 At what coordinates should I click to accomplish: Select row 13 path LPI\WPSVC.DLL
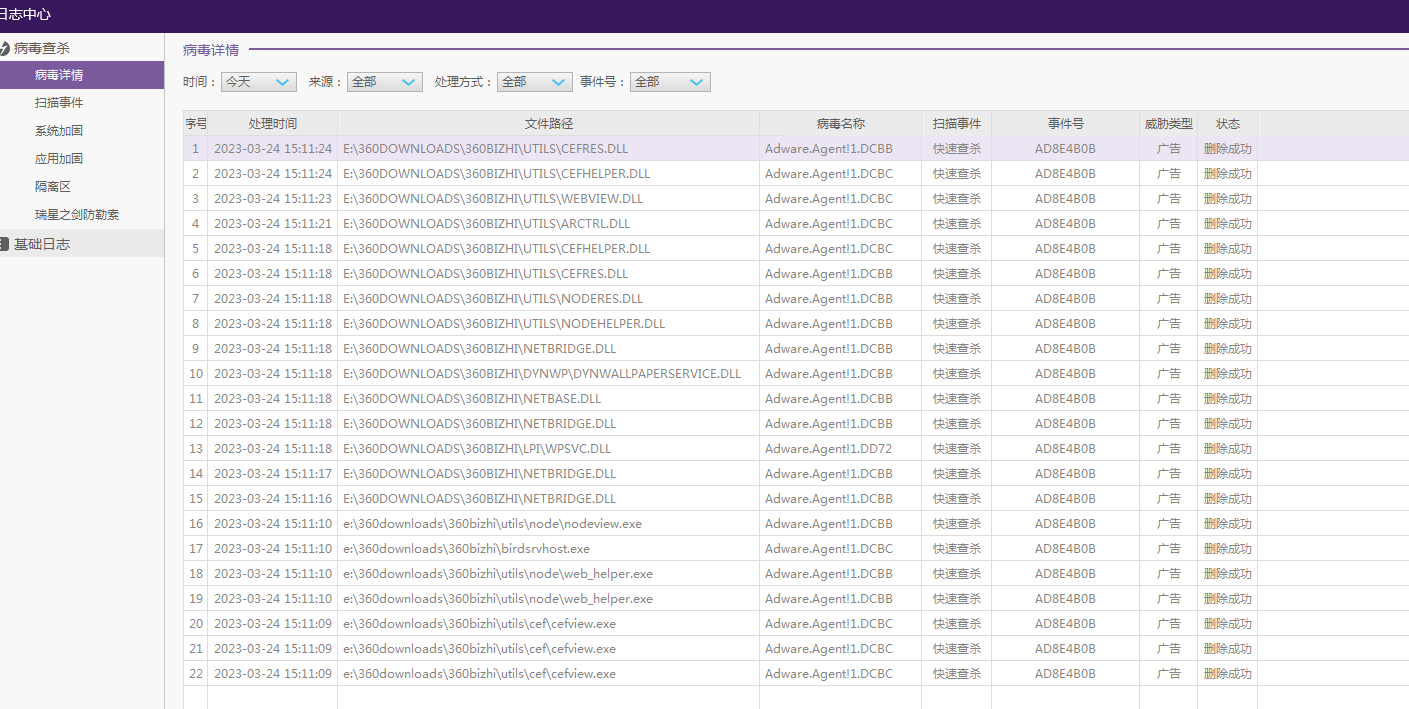(477, 449)
